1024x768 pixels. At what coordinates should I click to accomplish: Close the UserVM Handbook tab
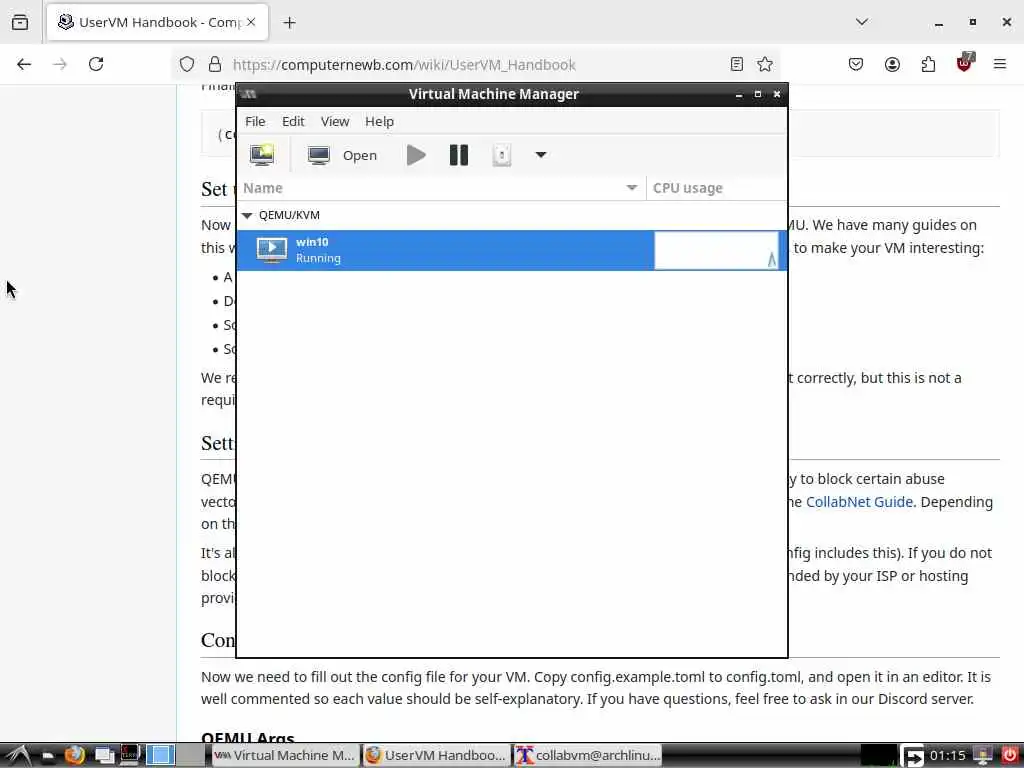click(251, 22)
